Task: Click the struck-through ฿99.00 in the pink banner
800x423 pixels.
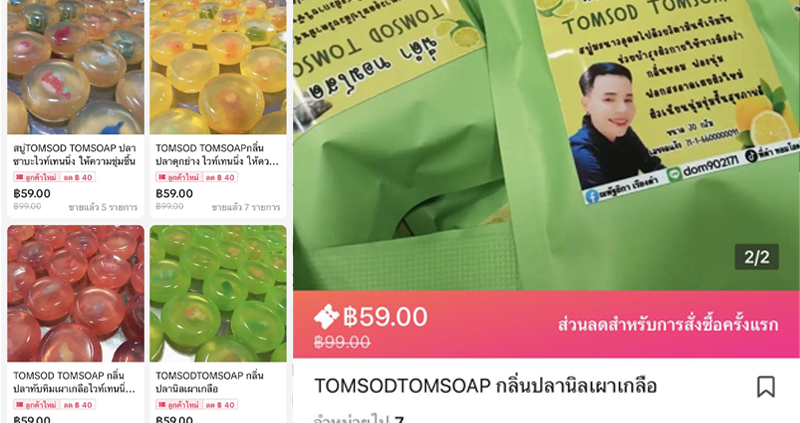Action: click(x=342, y=342)
